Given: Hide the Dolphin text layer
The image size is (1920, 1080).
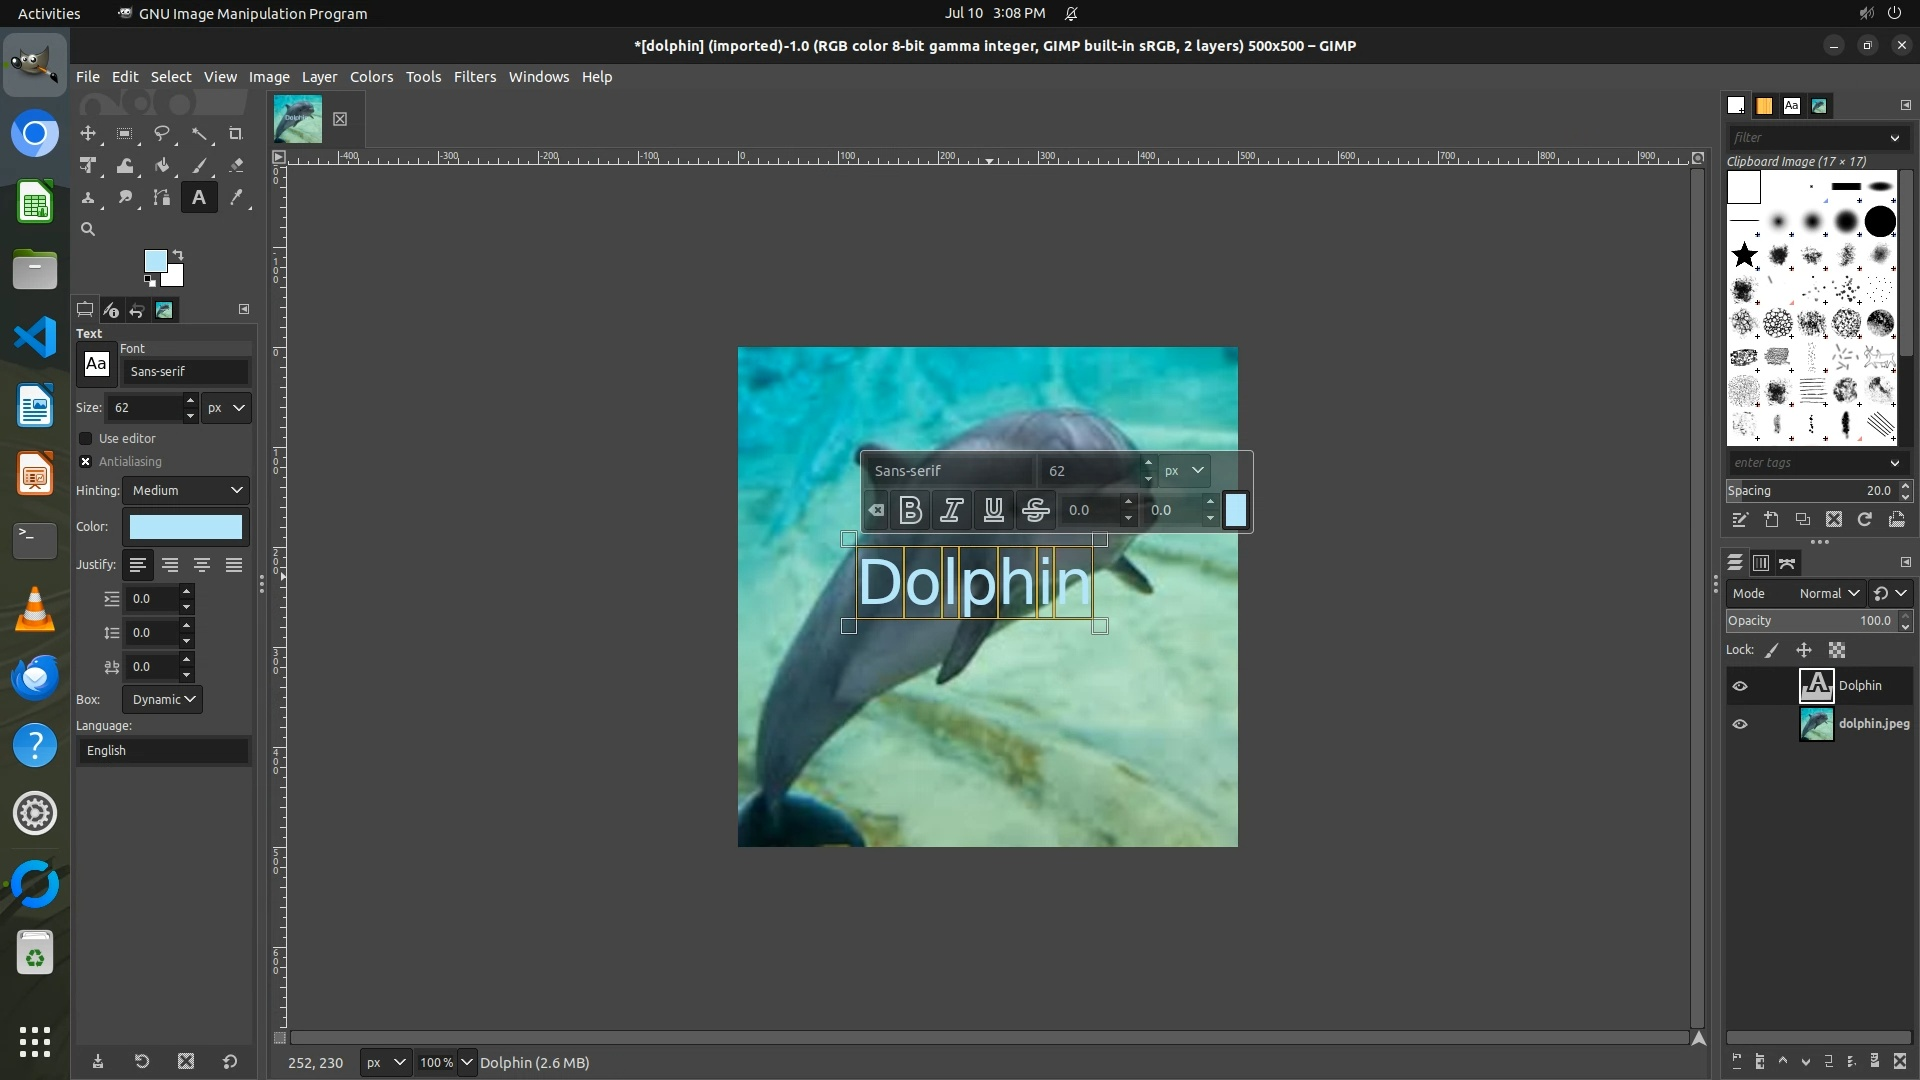Looking at the screenshot, I should (x=1740, y=686).
